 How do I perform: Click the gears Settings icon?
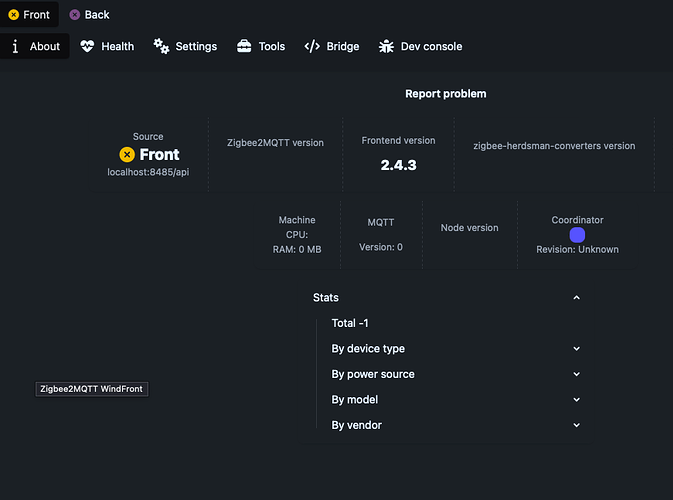pyautogui.click(x=161, y=46)
